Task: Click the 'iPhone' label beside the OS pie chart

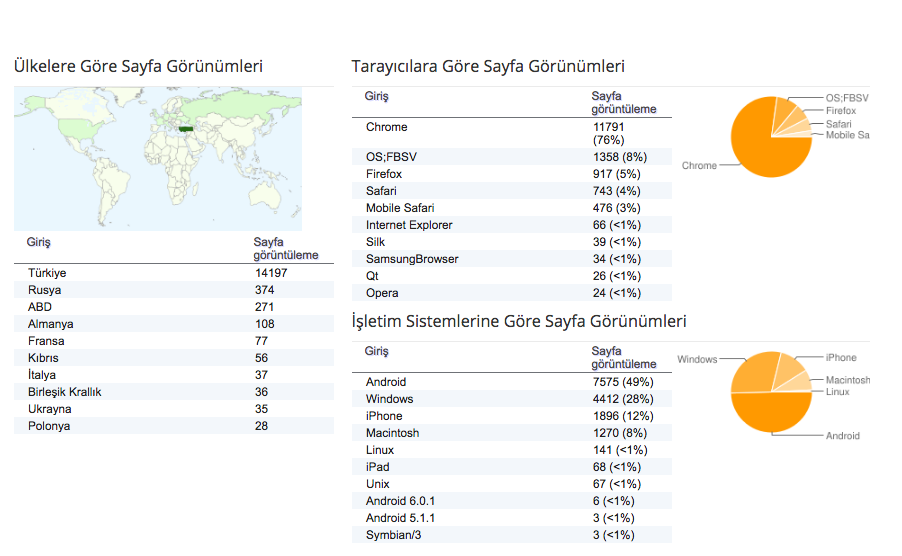Action: point(841,358)
